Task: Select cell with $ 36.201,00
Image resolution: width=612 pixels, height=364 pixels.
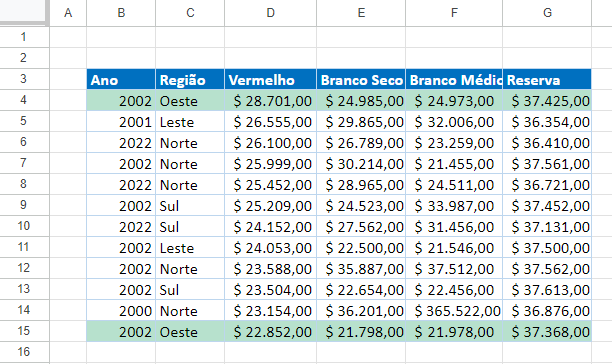Action: click(361, 311)
